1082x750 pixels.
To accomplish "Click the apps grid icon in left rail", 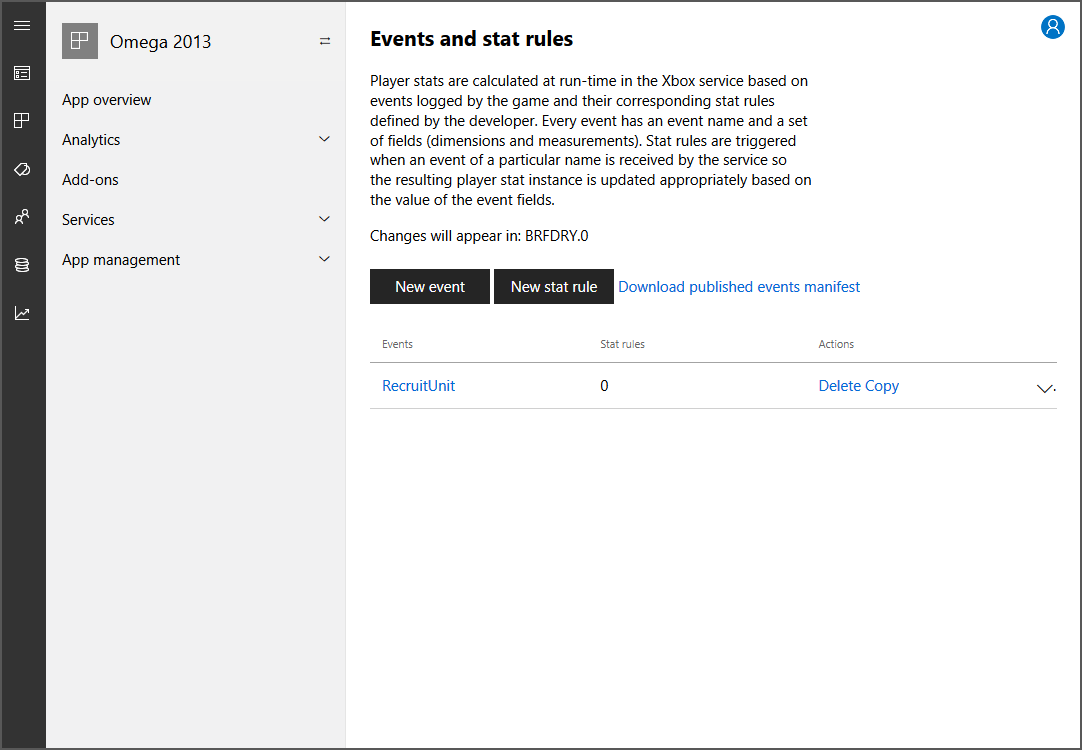I will pos(22,121).
